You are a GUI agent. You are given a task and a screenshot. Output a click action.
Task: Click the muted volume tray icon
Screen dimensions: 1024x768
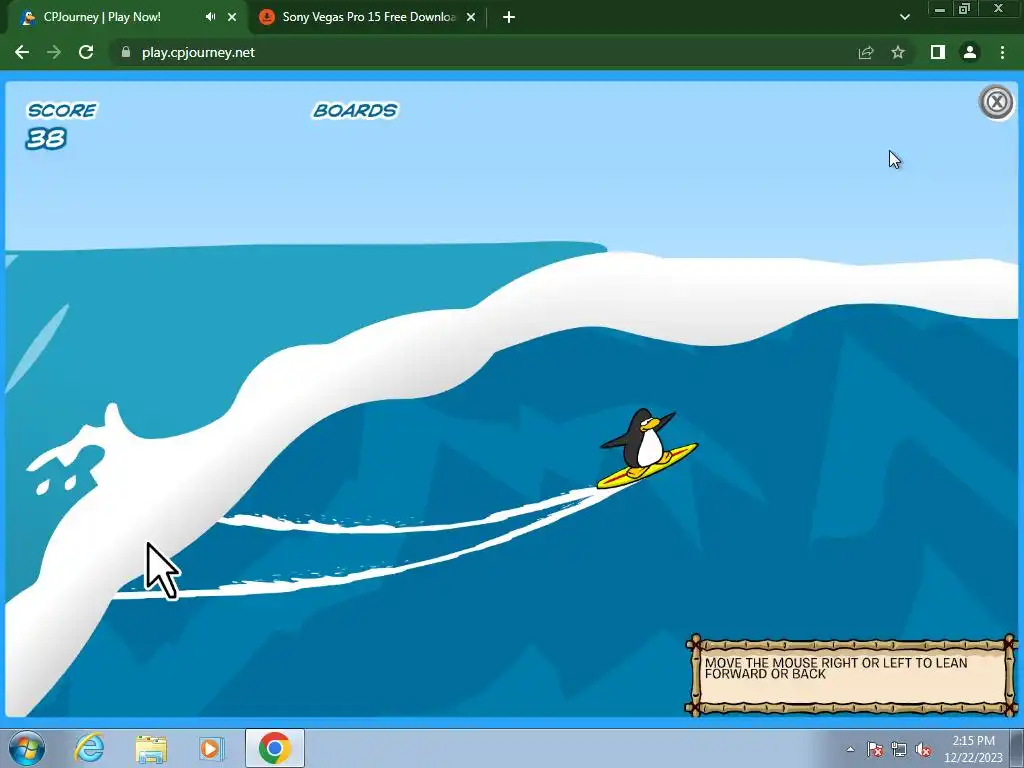click(923, 749)
